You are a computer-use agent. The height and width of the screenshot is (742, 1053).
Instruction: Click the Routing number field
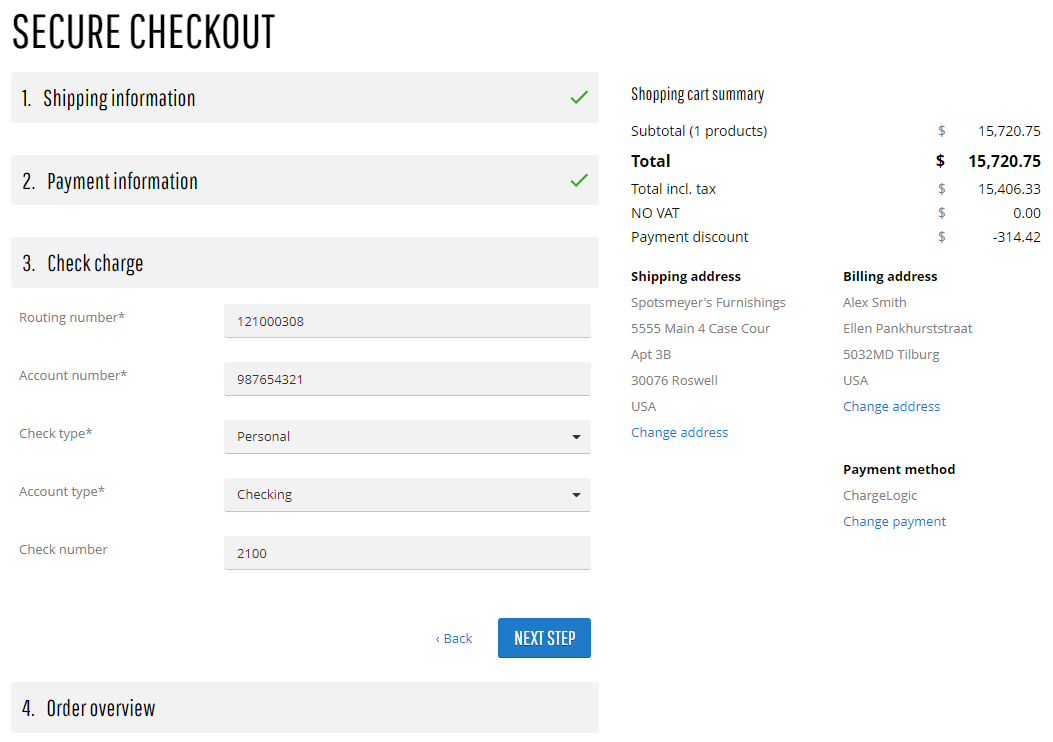pyautogui.click(x=407, y=321)
